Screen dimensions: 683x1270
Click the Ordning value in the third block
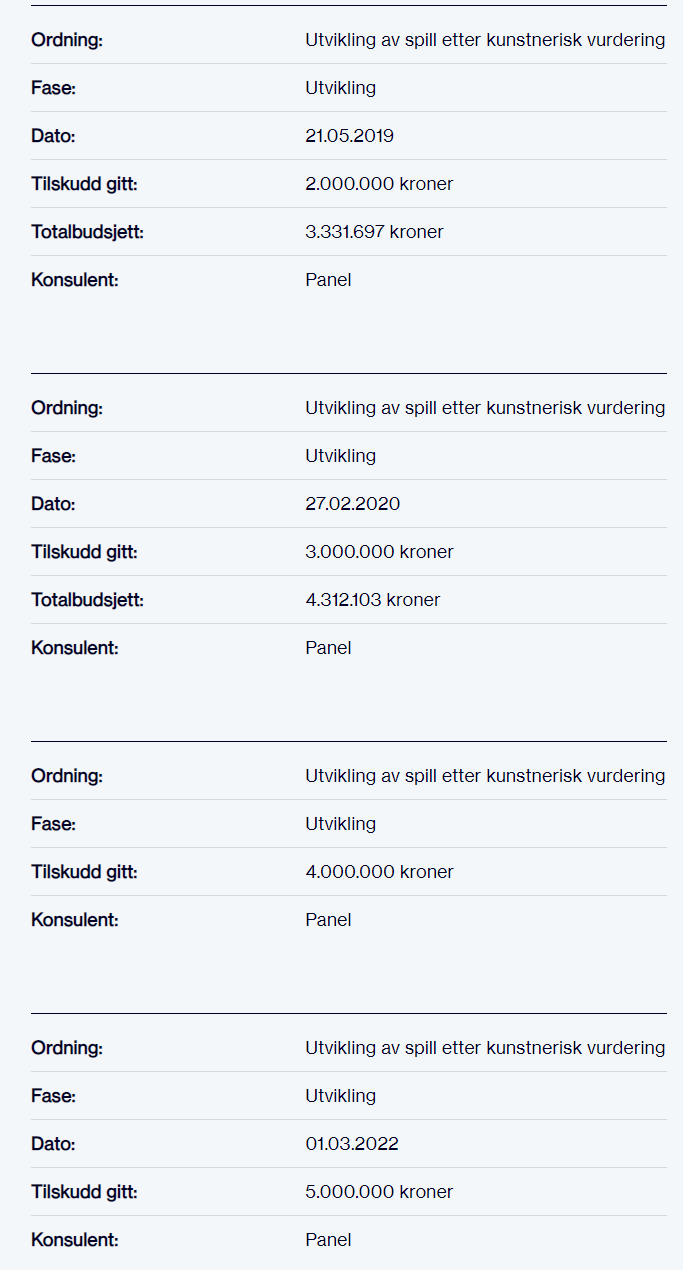pyautogui.click(x=485, y=776)
